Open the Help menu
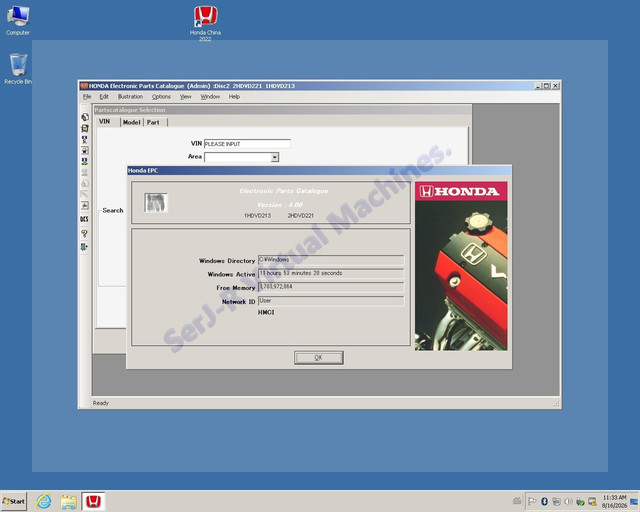Viewport: 640px width, 512px height. click(x=234, y=97)
